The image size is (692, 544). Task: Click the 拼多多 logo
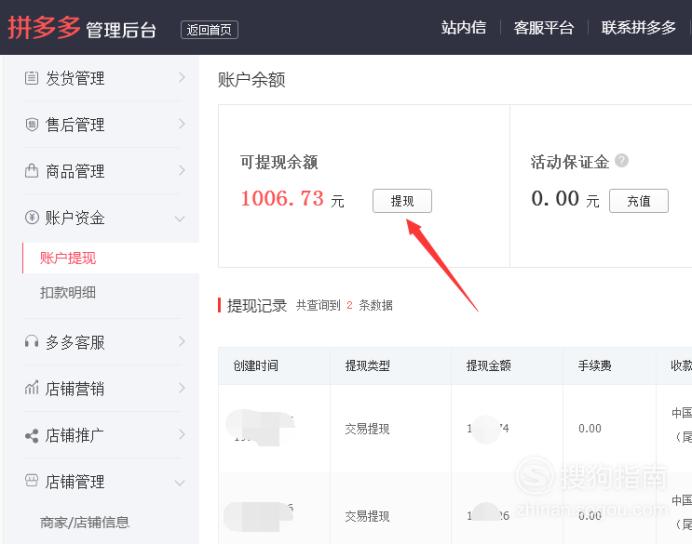pos(43,28)
